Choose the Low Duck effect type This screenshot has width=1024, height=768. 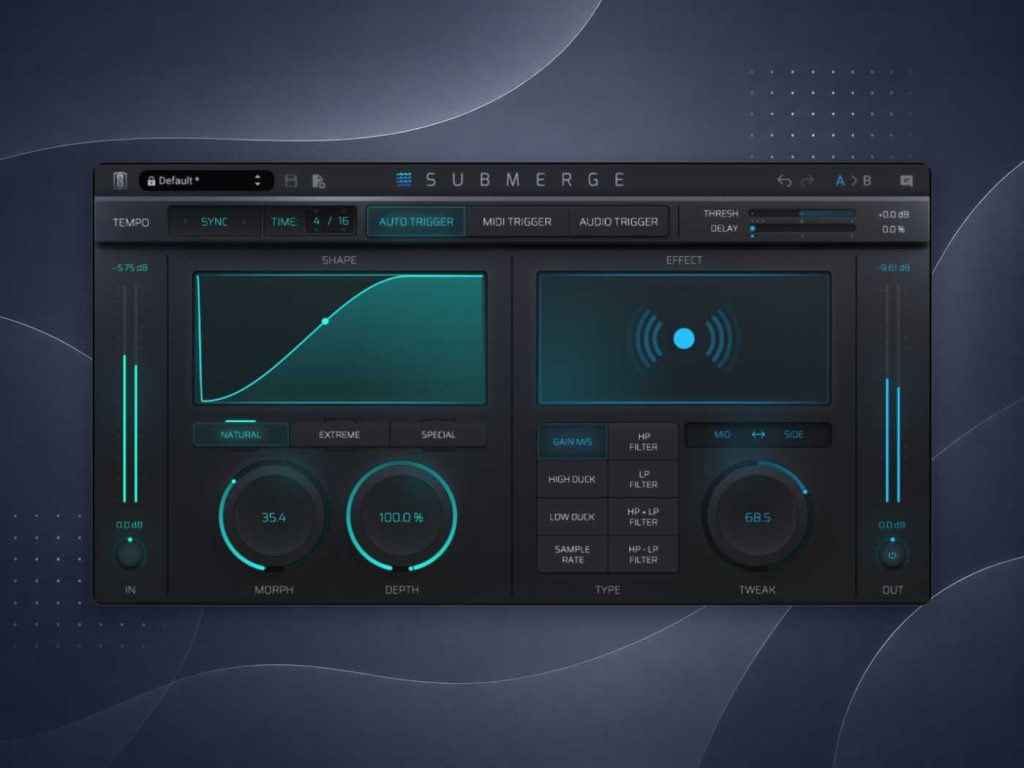(x=572, y=517)
